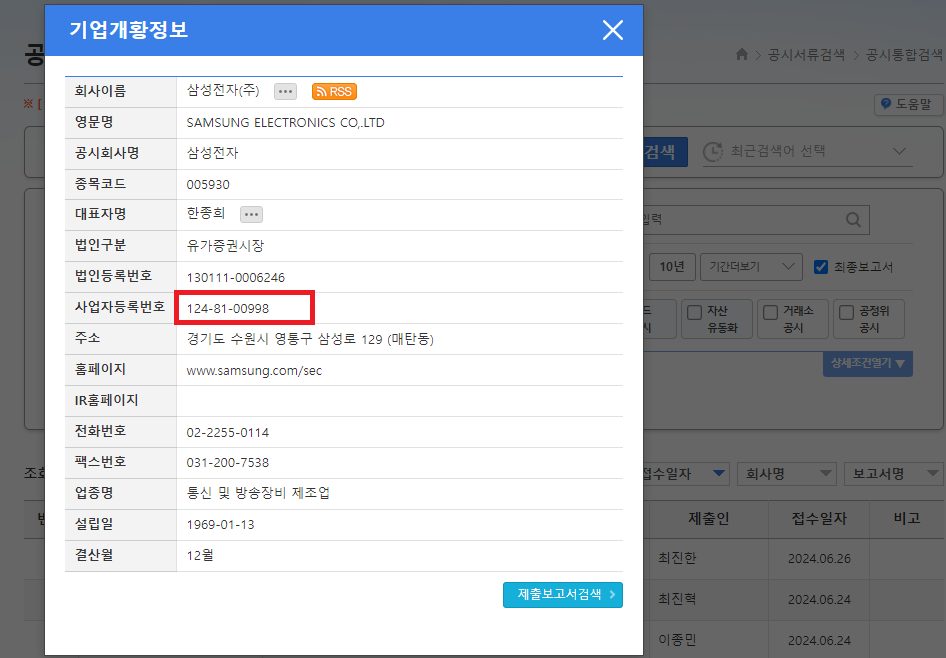This screenshot has width=946, height=658.
Task: Click English name SAMSUNG ELECTRONICS CO,.LTD
Action: [285, 122]
